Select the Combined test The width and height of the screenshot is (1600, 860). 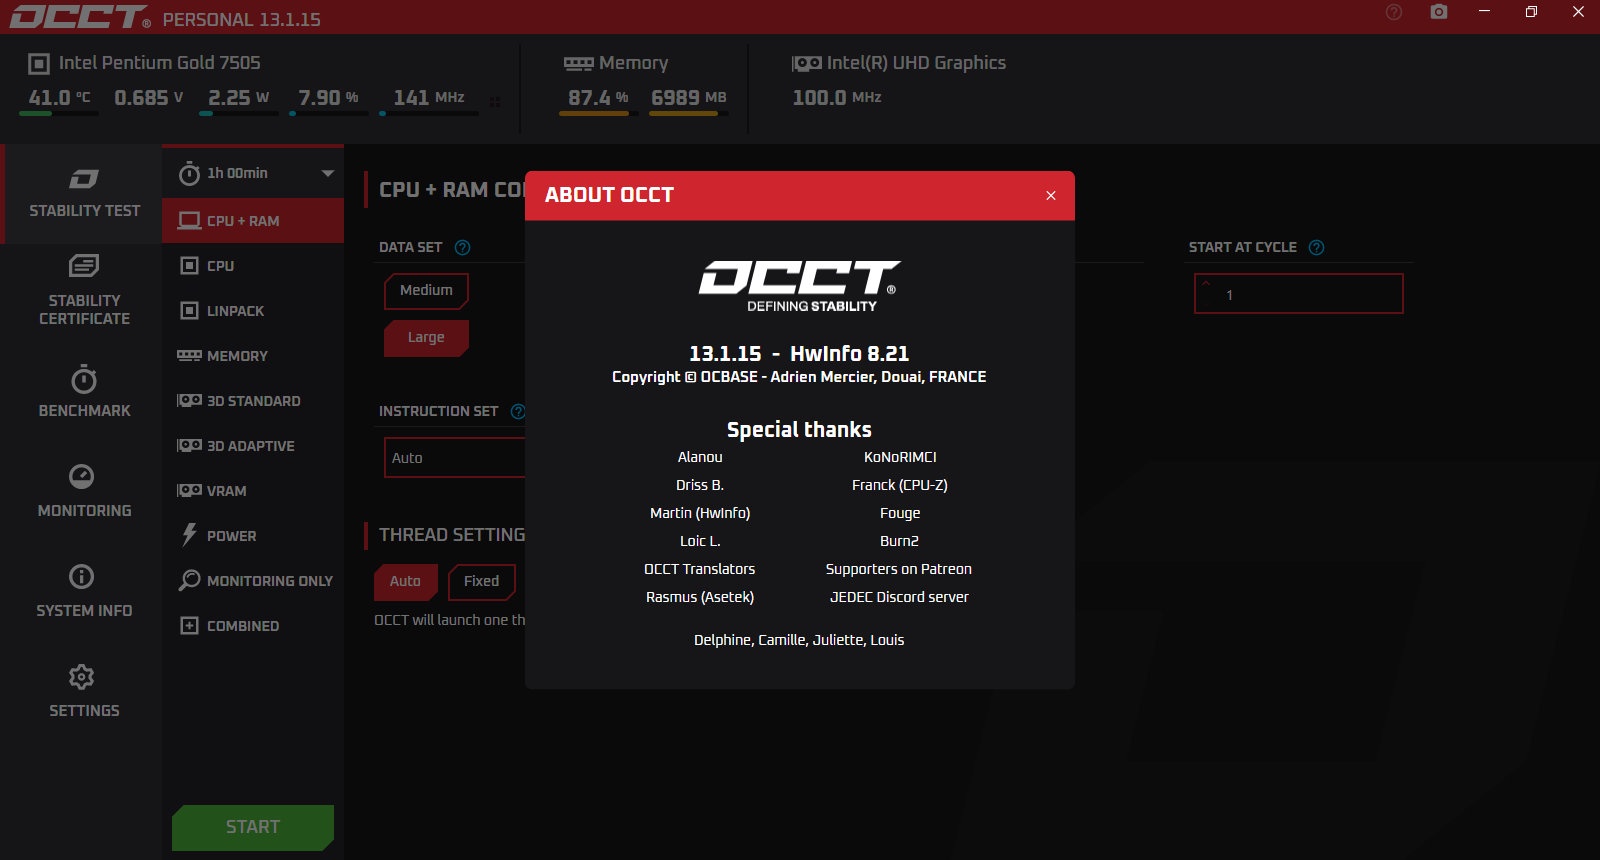(253, 626)
